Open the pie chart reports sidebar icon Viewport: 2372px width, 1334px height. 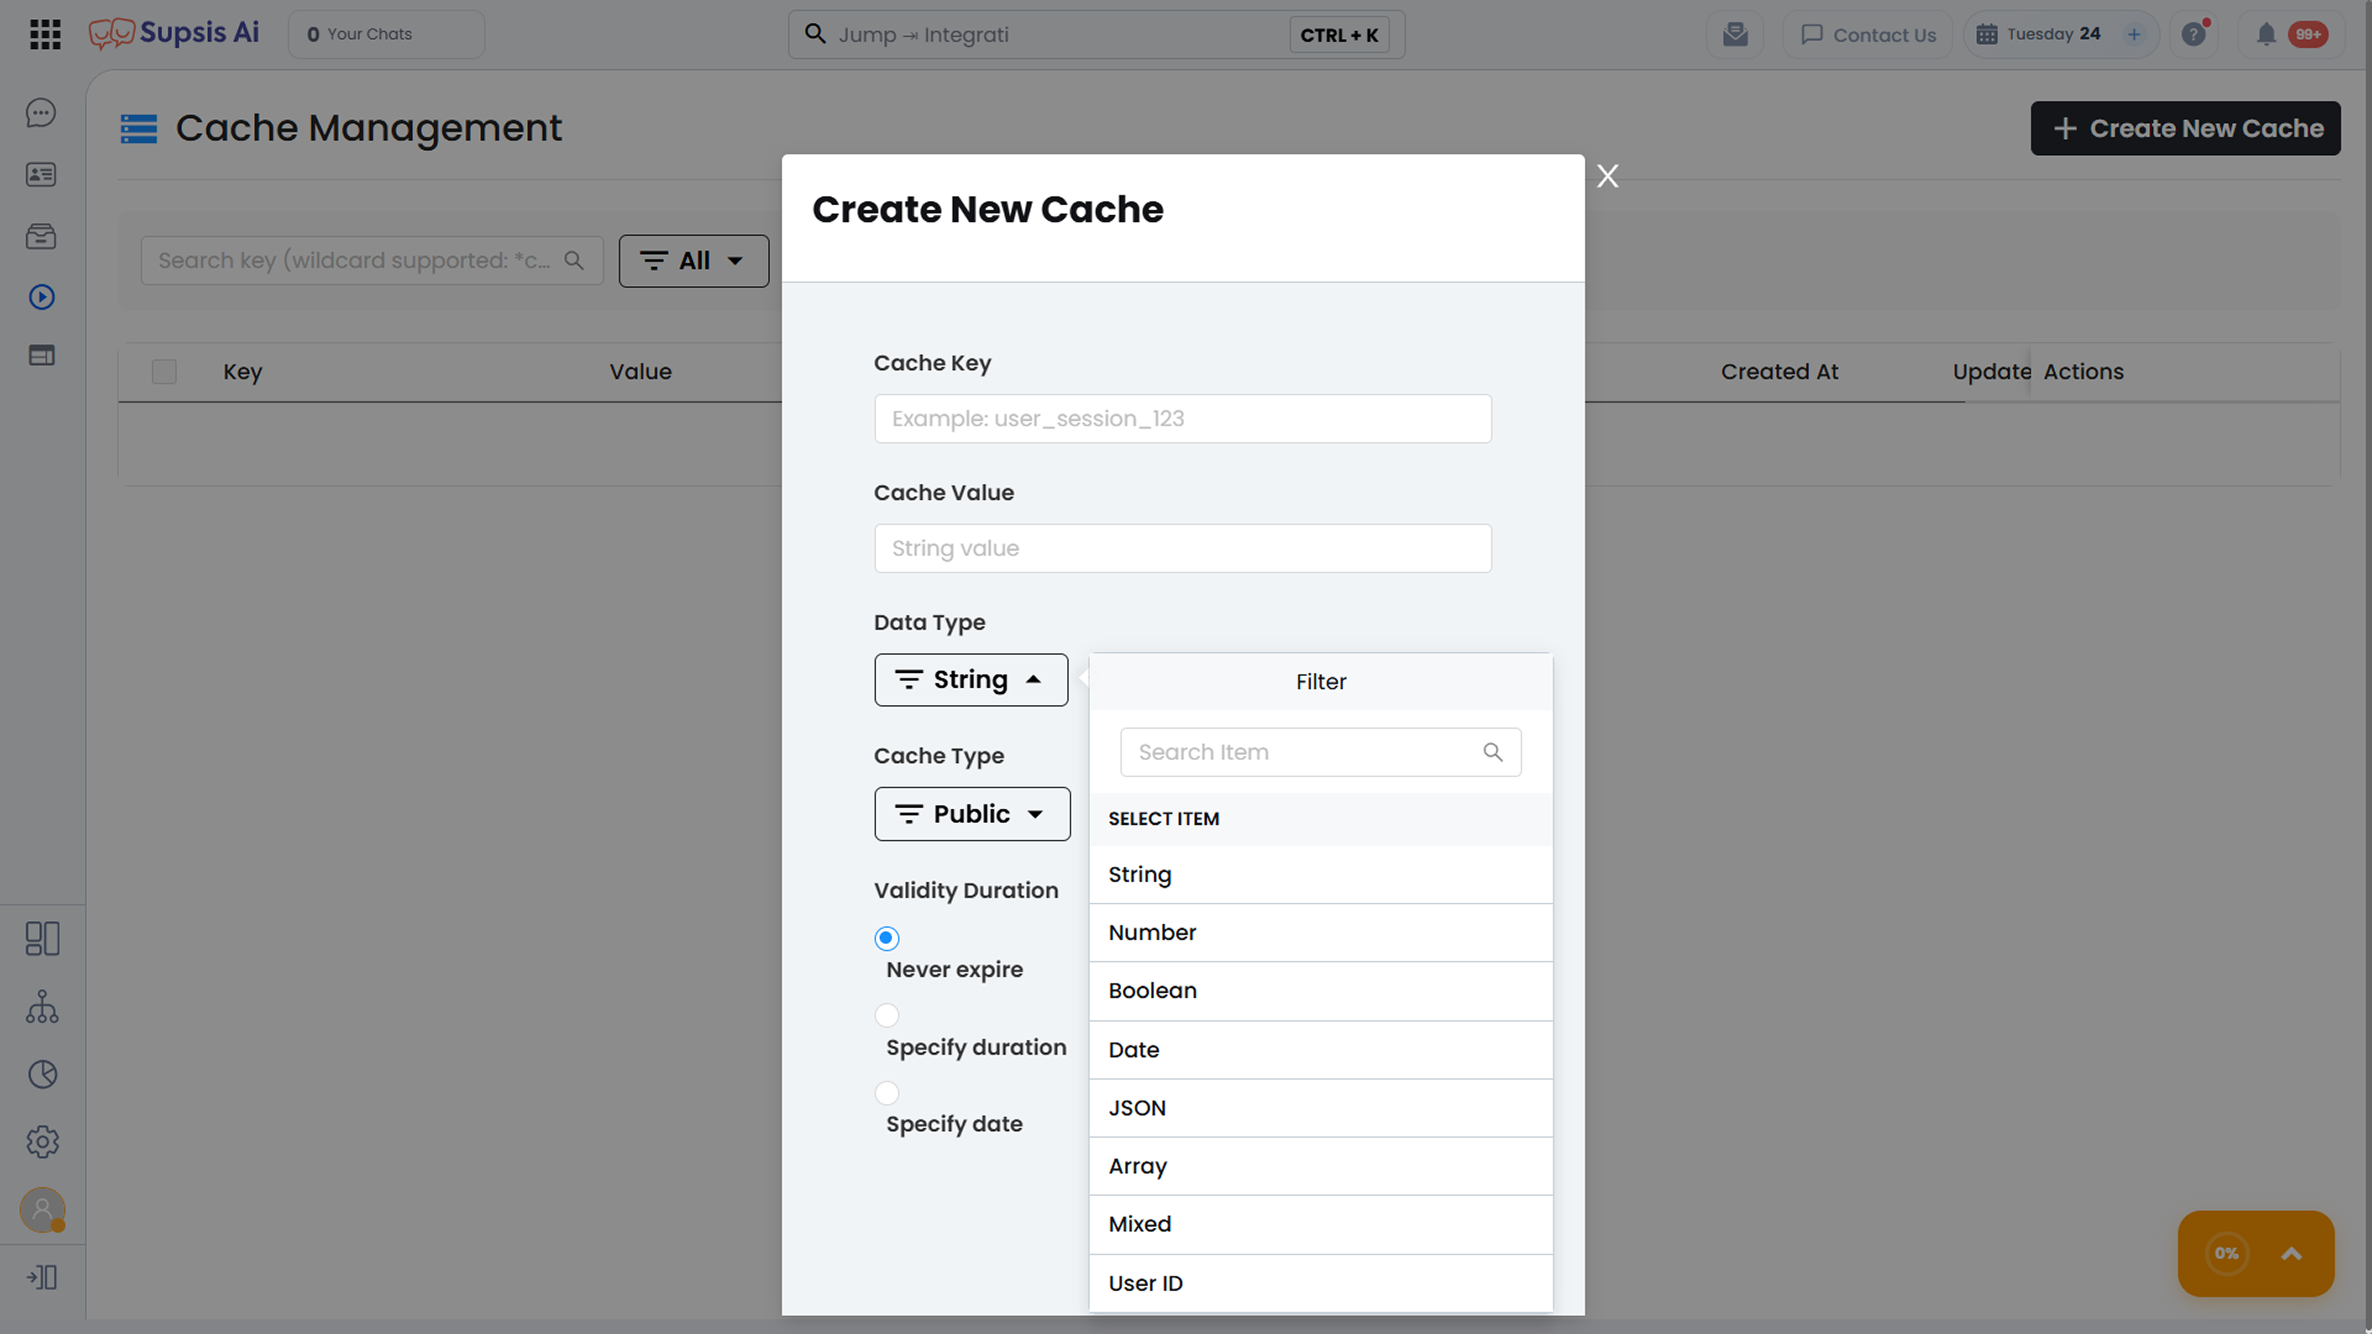(x=42, y=1074)
